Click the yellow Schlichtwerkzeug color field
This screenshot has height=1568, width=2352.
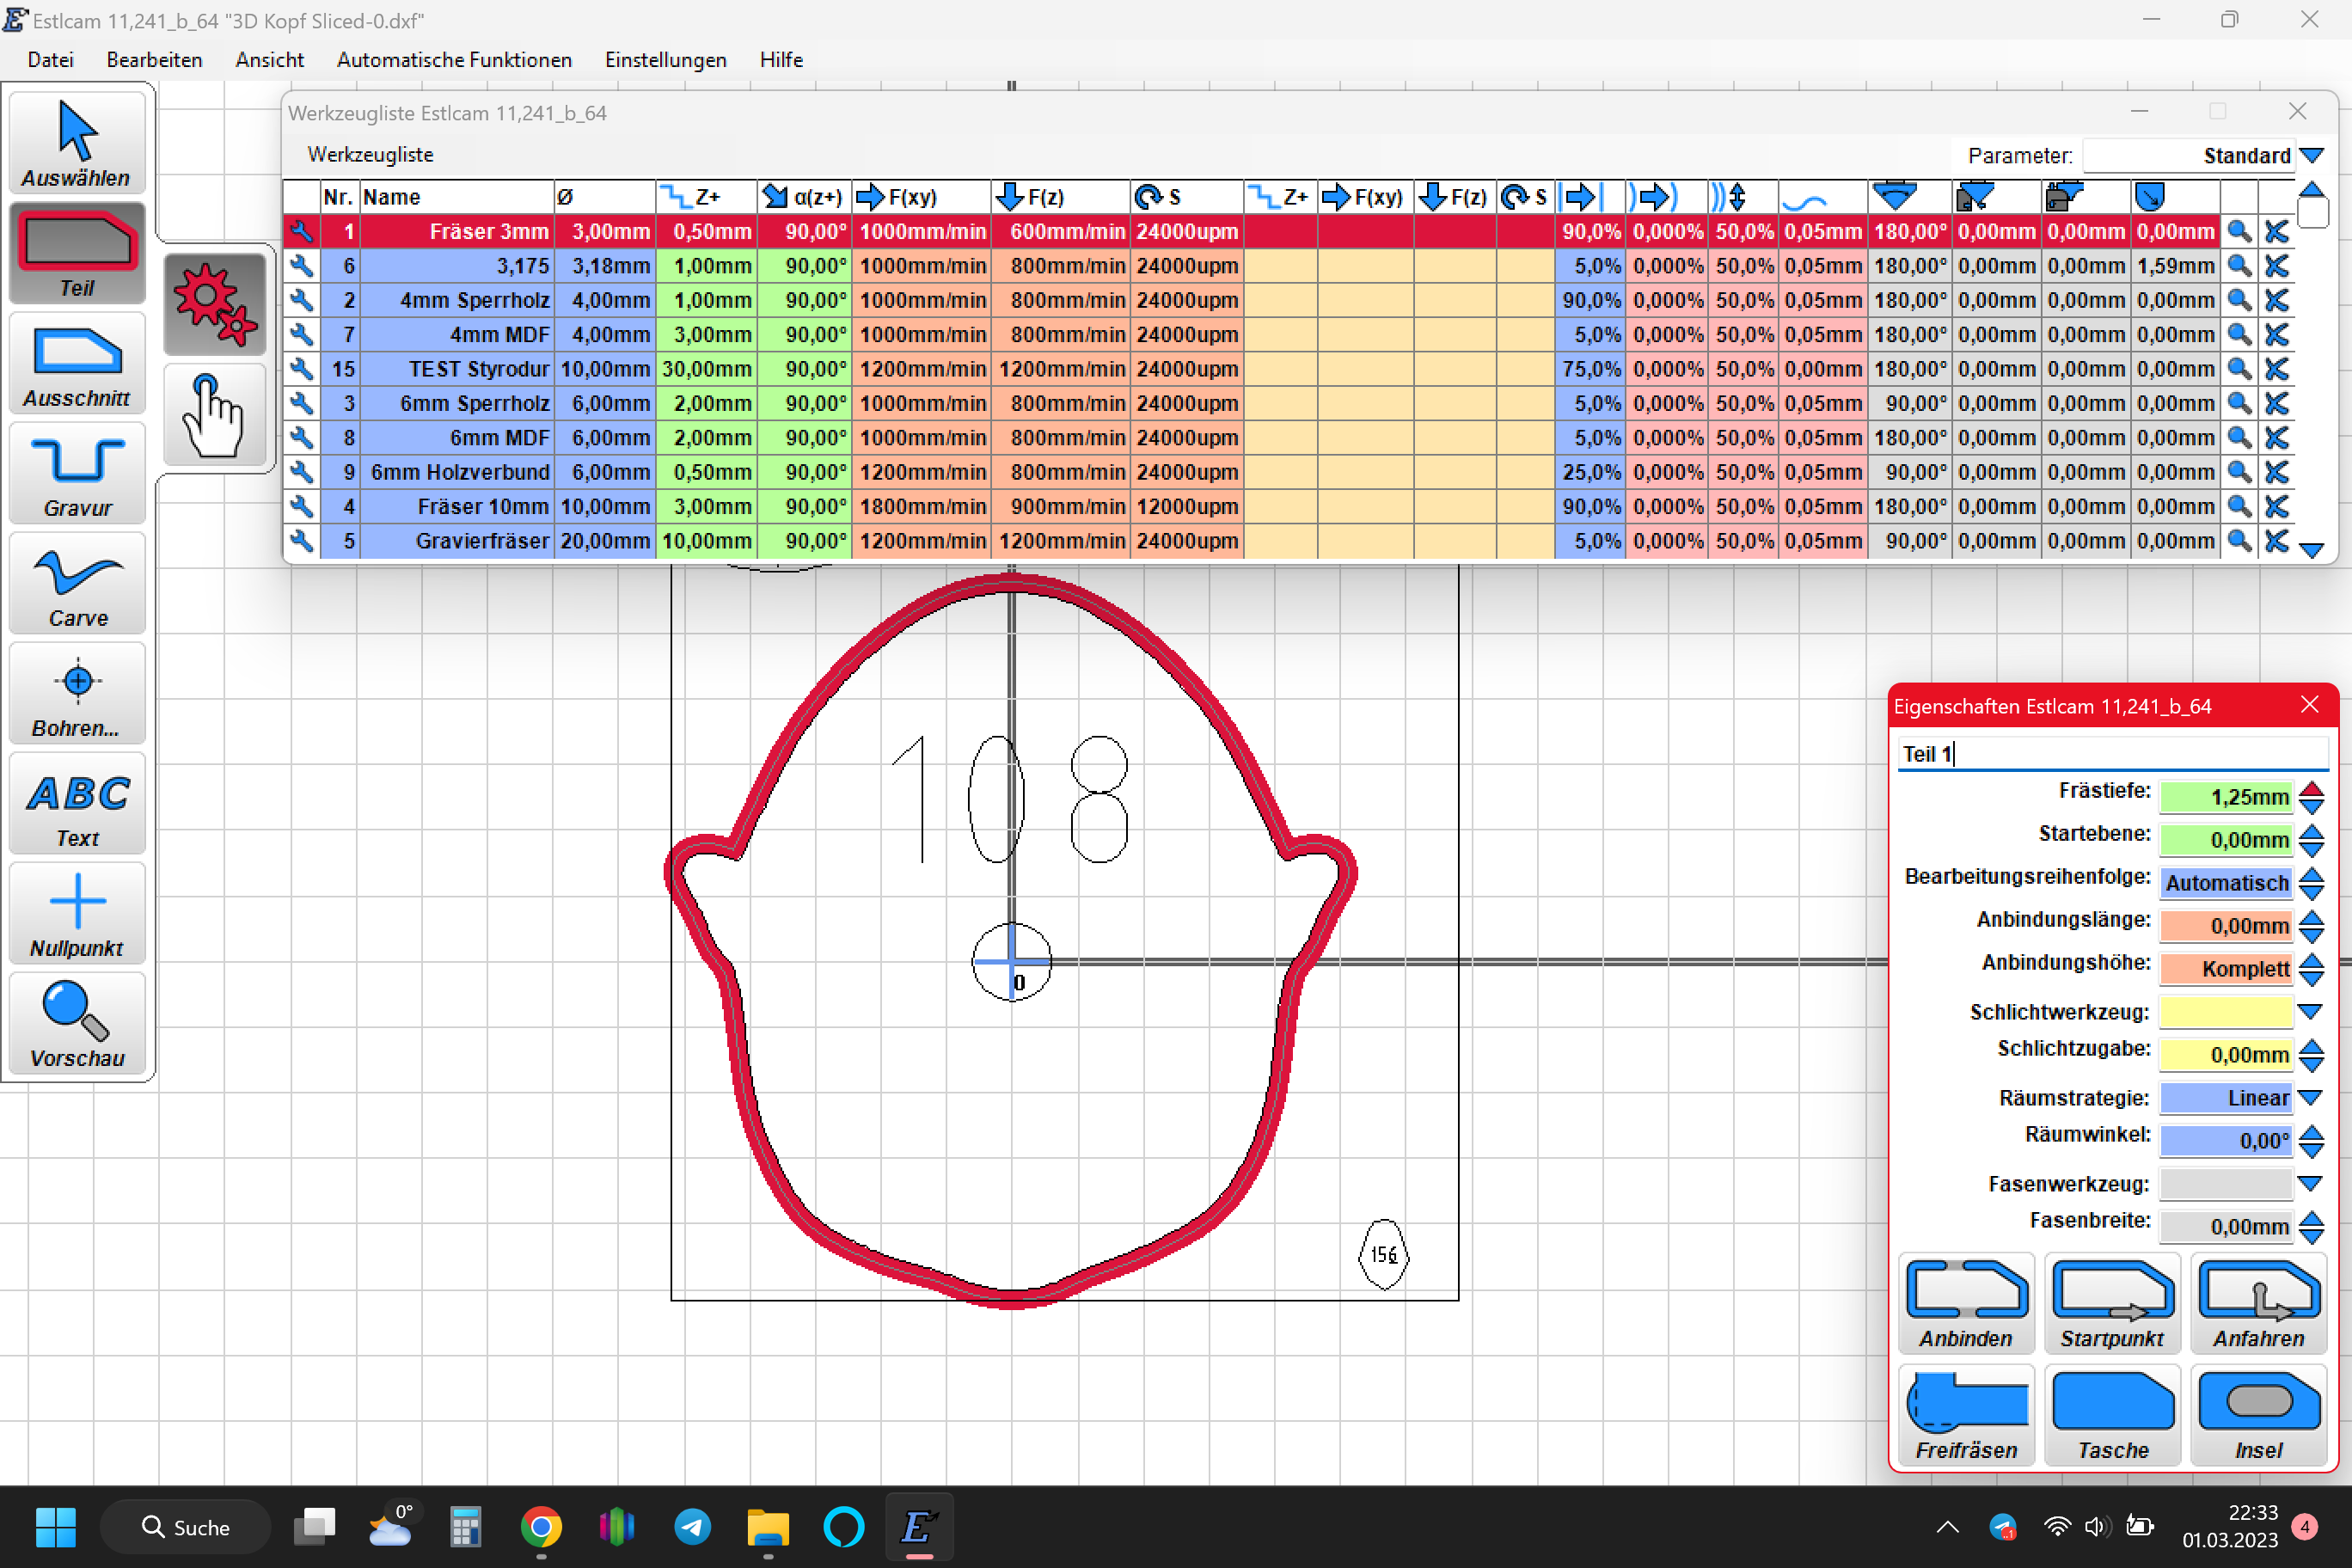pyautogui.click(x=2225, y=1011)
